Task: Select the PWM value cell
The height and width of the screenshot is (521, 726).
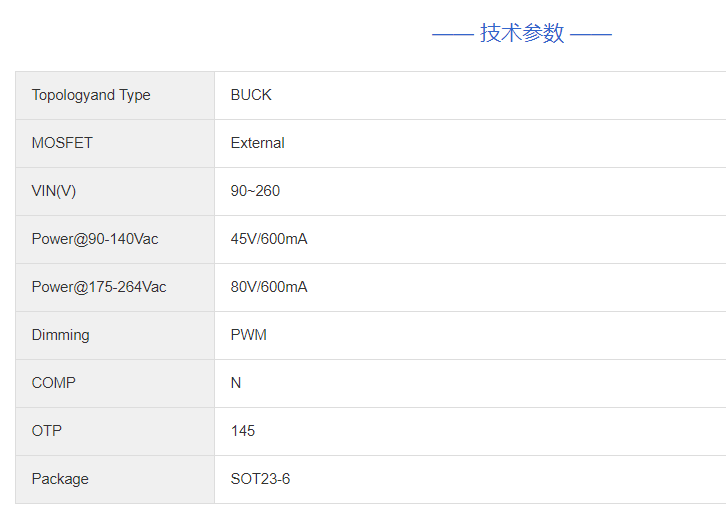Action: 249,335
